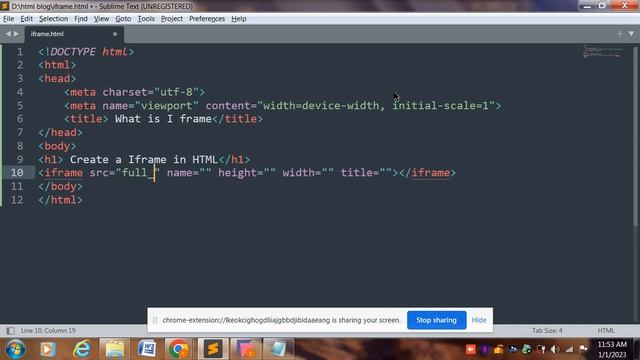This screenshot has width=640, height=360.
Task: Open Google Chrome from taskbar
Action: 178,349
